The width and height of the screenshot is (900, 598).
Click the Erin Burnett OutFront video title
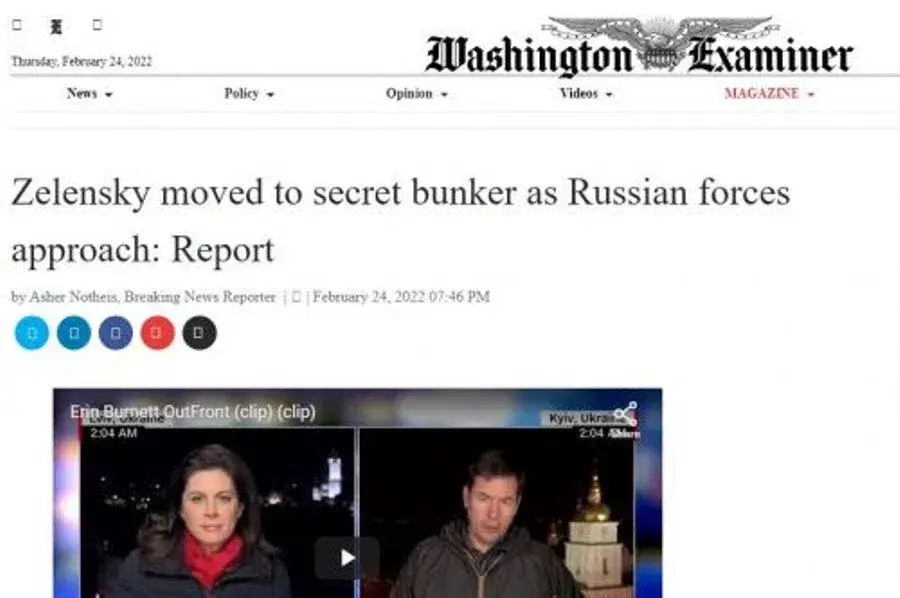point(193,411)
